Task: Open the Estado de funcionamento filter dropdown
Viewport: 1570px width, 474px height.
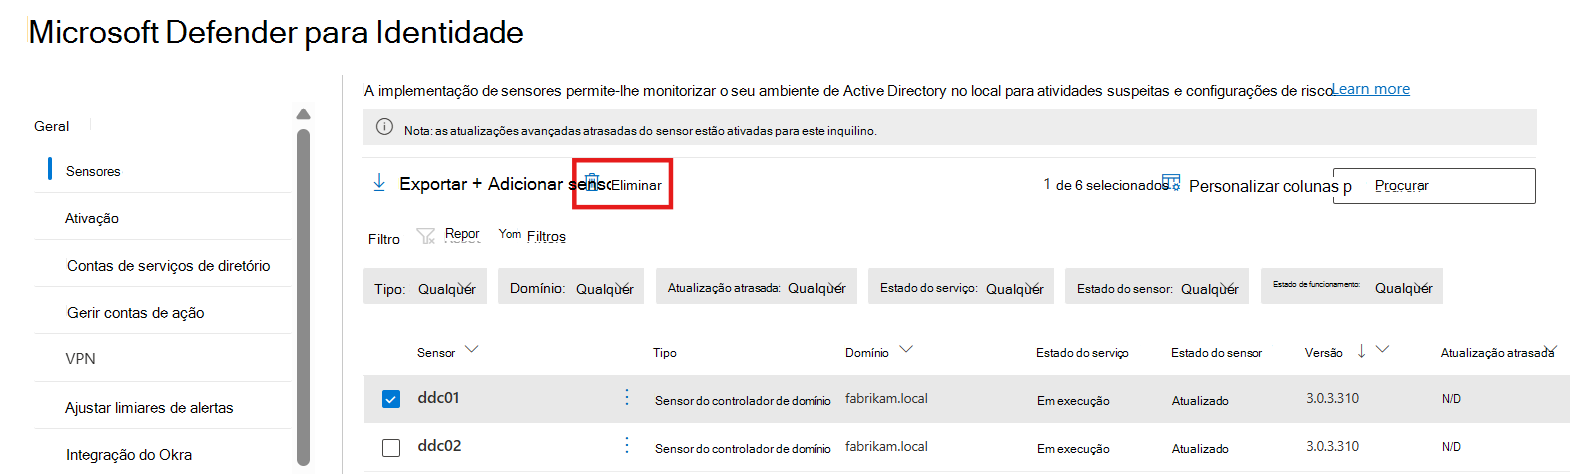Action: [x=1352, y=287]
